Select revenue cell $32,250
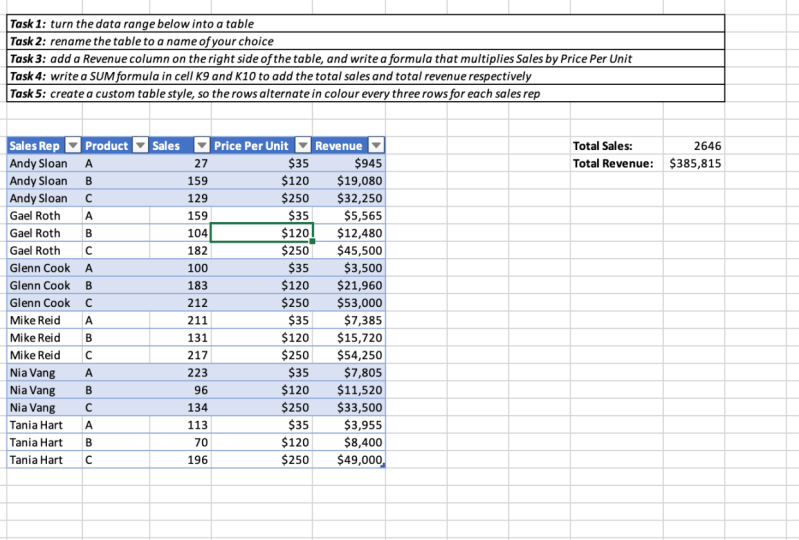The image size is (799, 540). pyautogui.click(x=349, y=198)
